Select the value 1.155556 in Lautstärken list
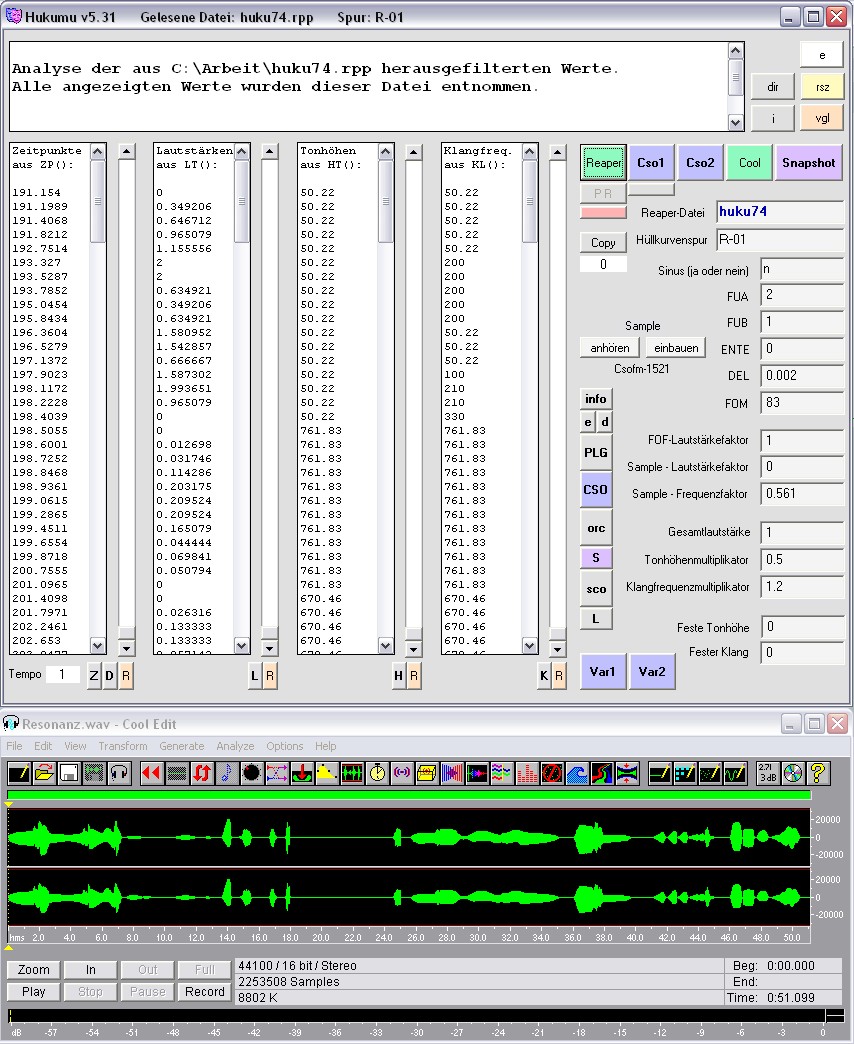 [184, 248]
